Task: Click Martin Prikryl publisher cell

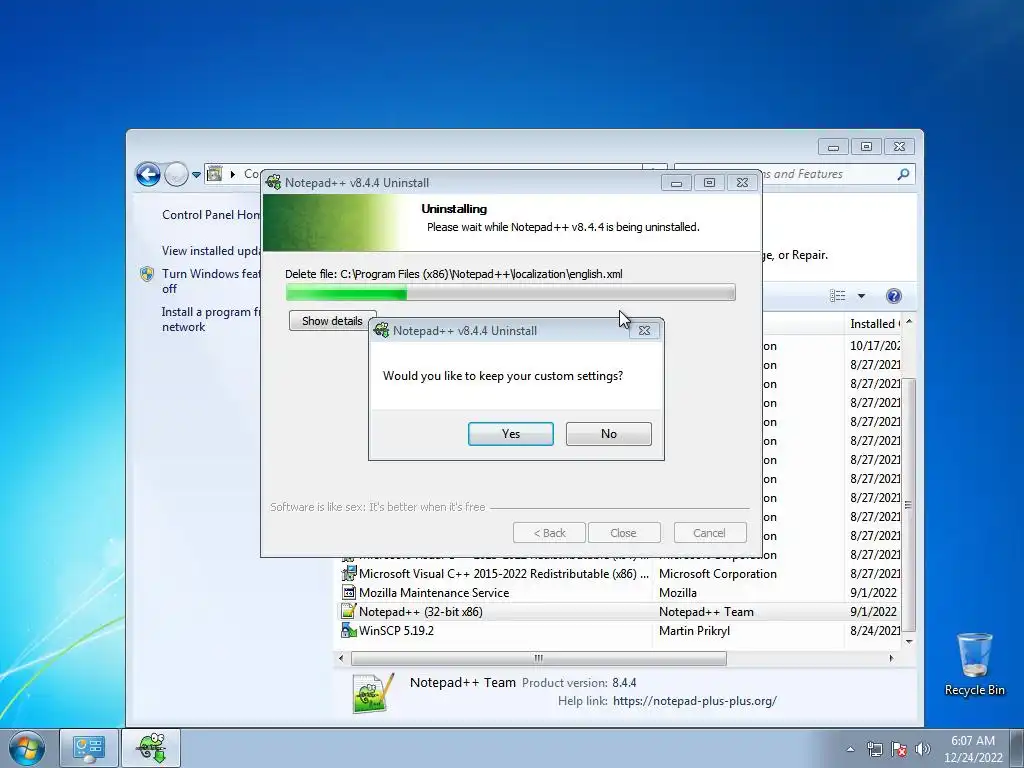Action: [x=694, y=631]
